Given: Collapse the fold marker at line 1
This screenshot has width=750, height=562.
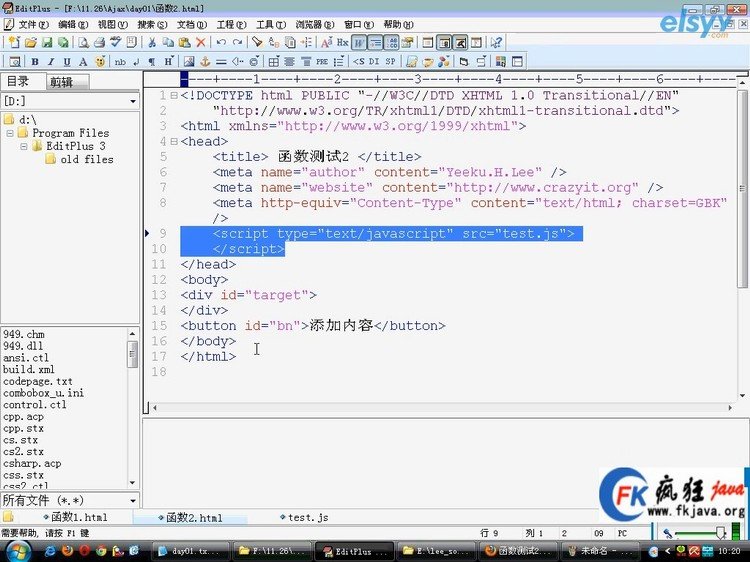Looking at the screenshot, I should tap(174, 96).
